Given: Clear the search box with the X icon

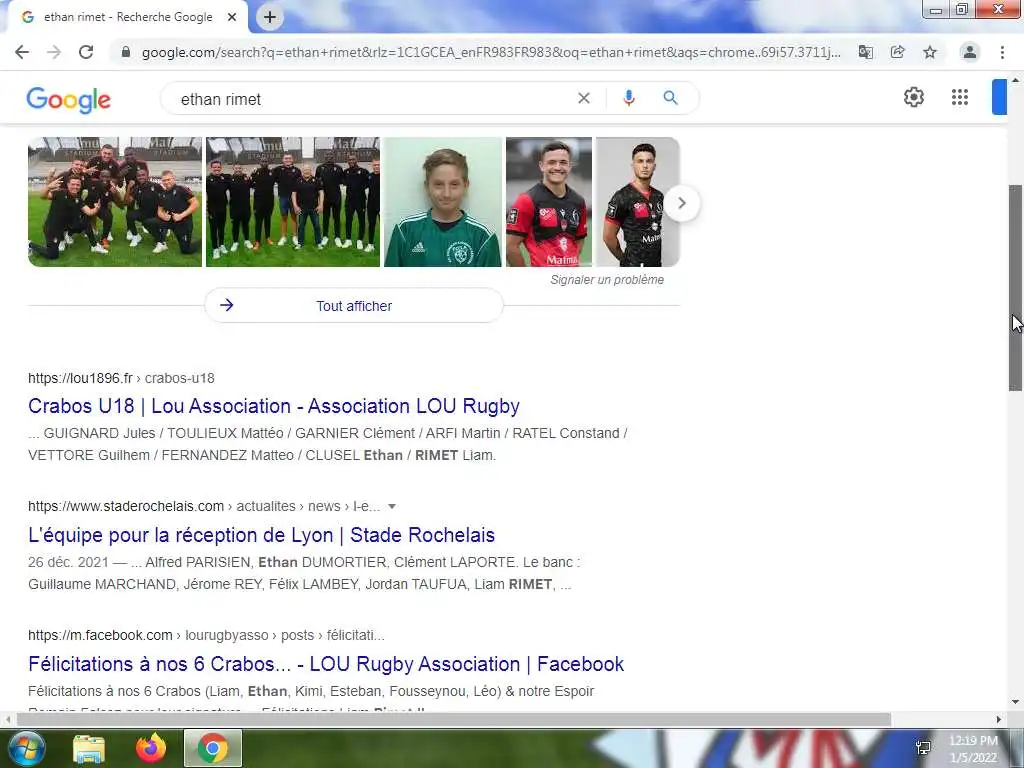Looking at the screenshot, I should click(584, 98).
